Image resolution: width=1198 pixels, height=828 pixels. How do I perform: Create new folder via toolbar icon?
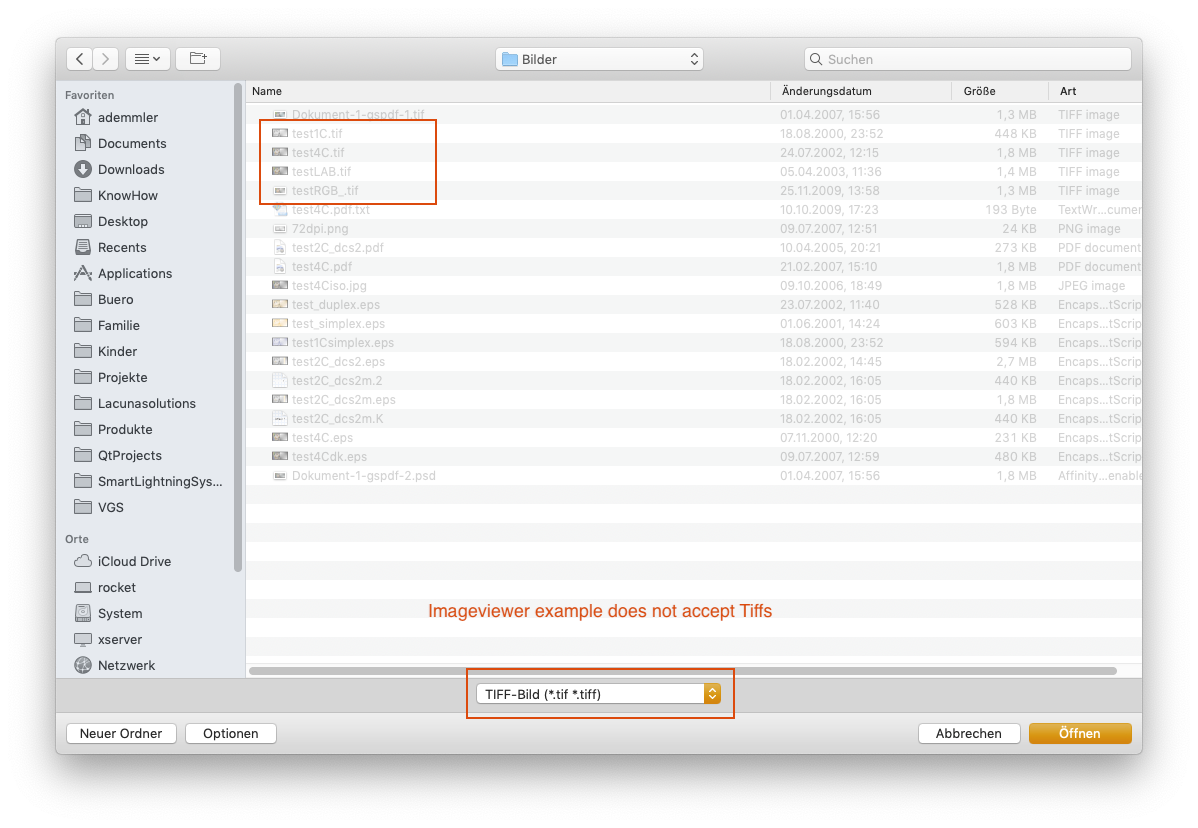[x=198, y=59]
